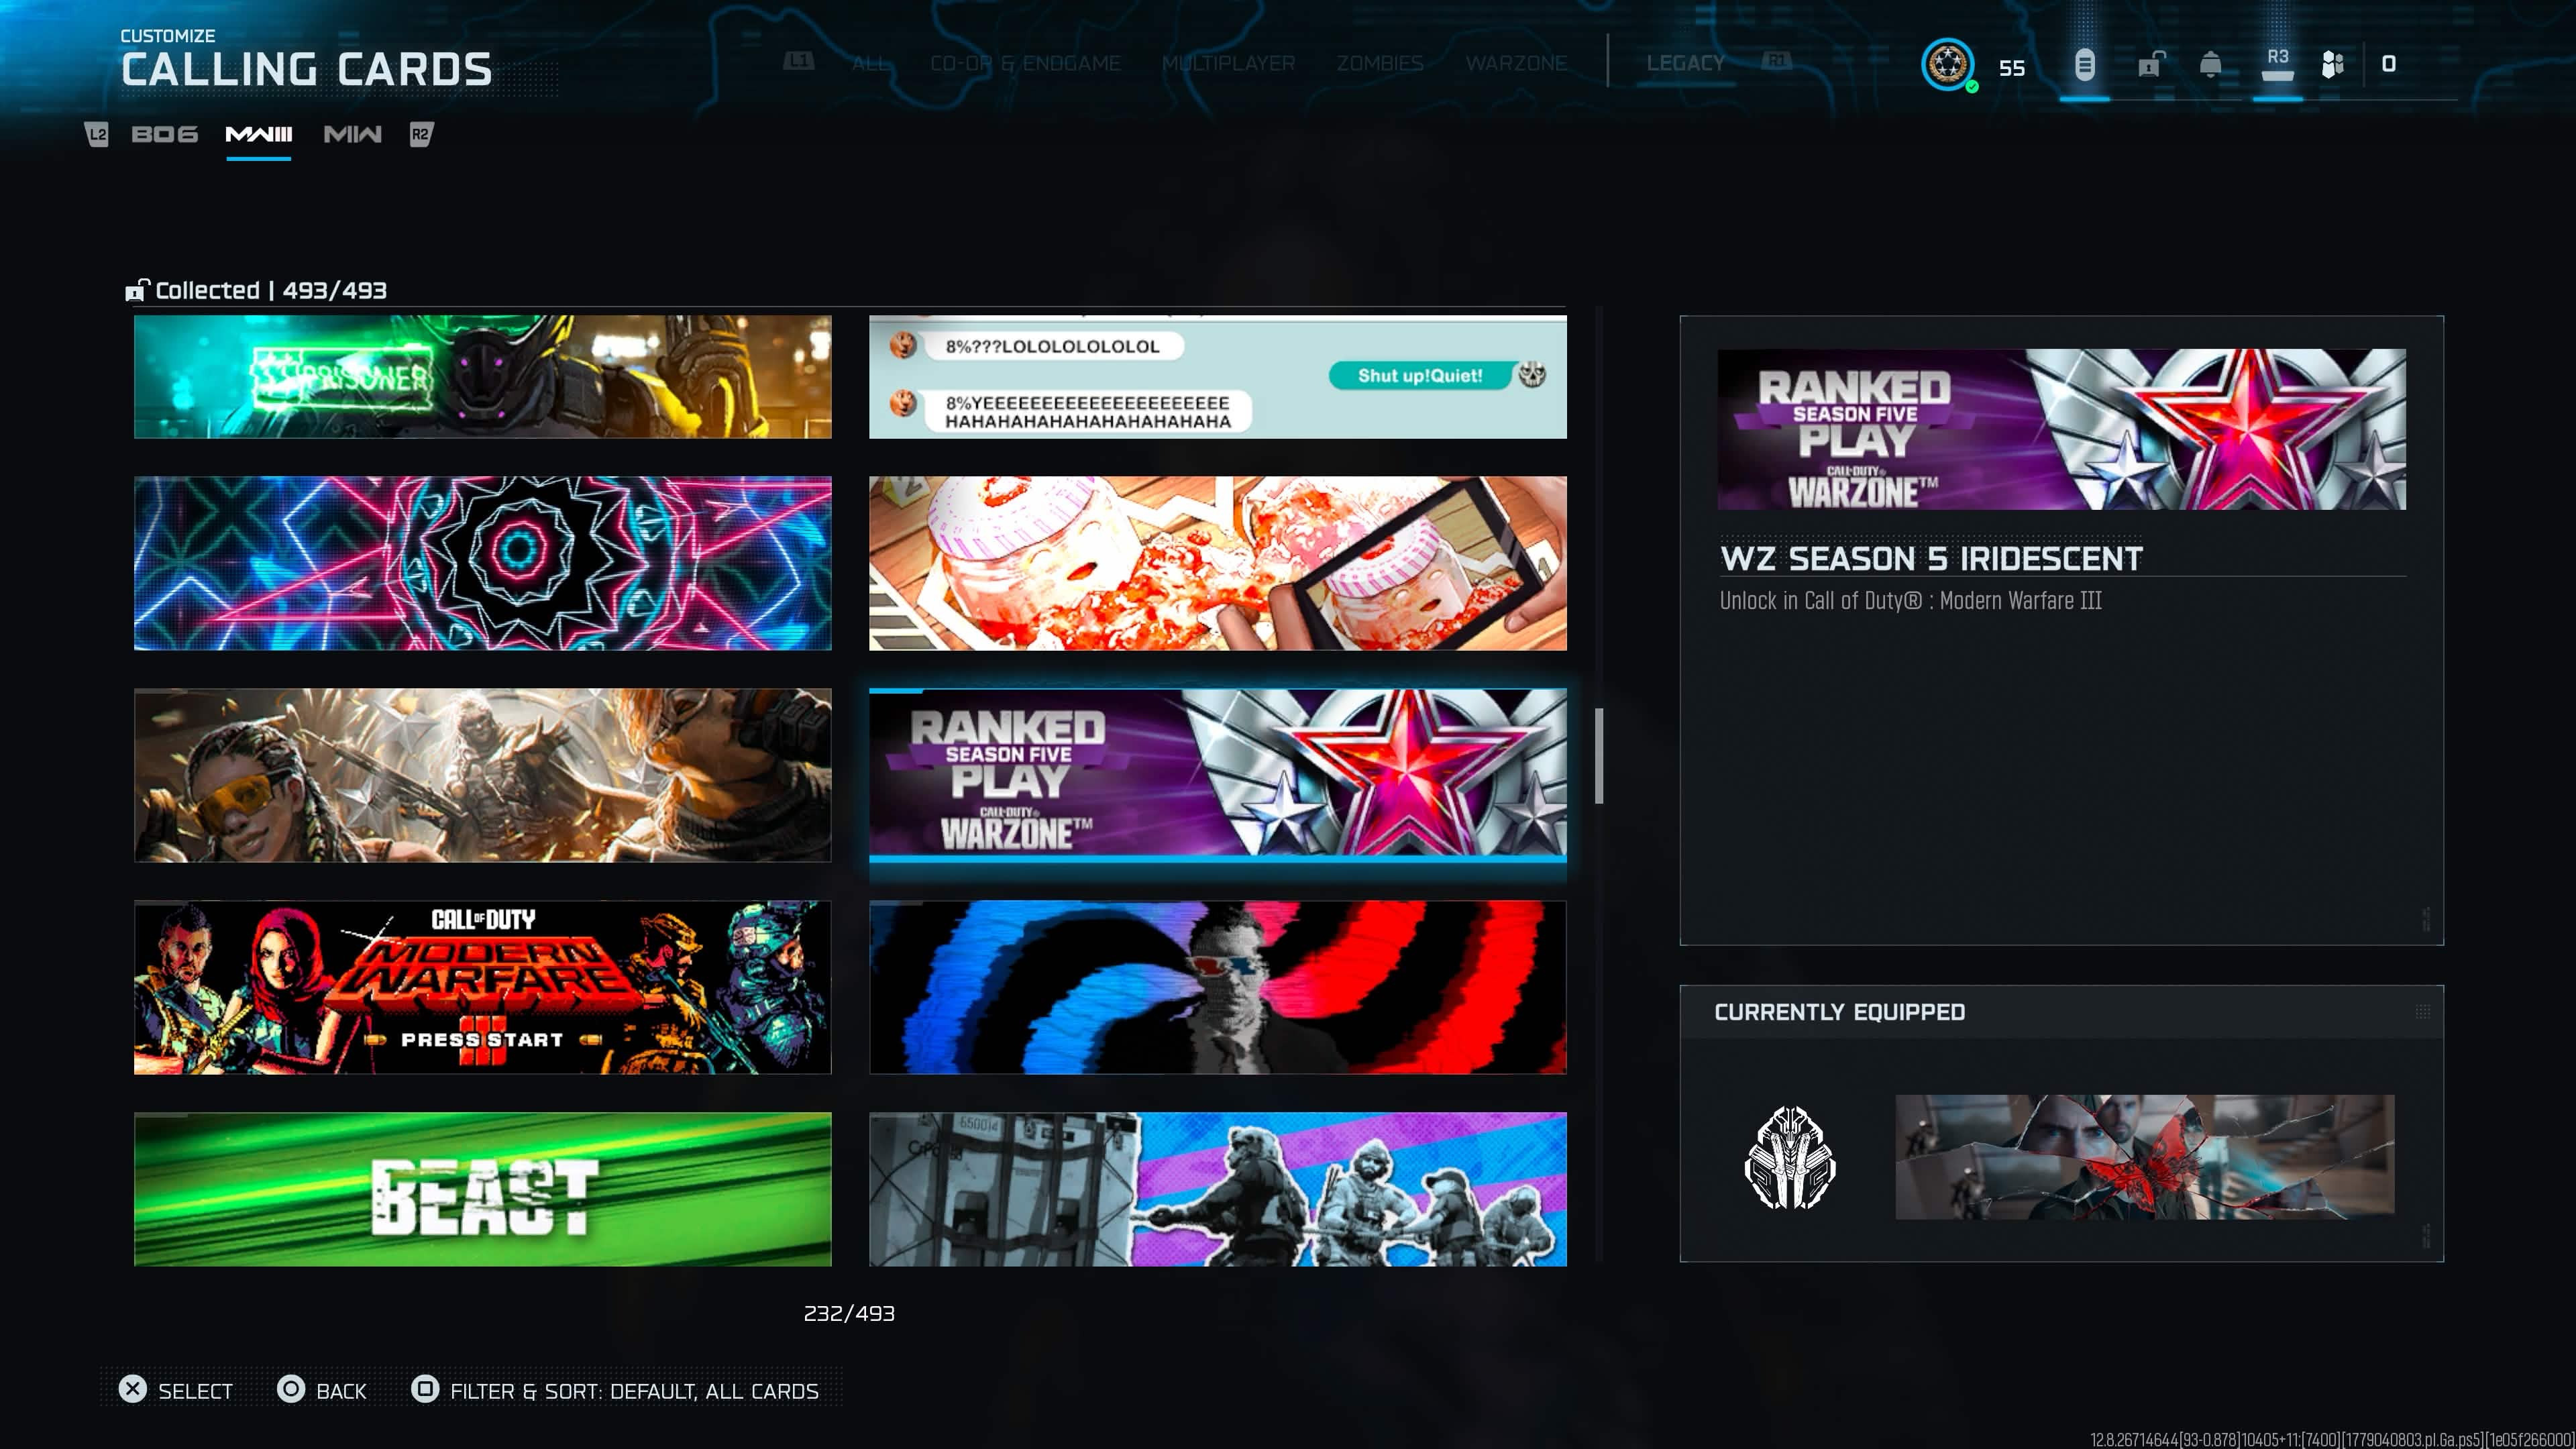Click 'Unlock in Call of Duty®: Modern Warfare III'

pos(1911,600)
